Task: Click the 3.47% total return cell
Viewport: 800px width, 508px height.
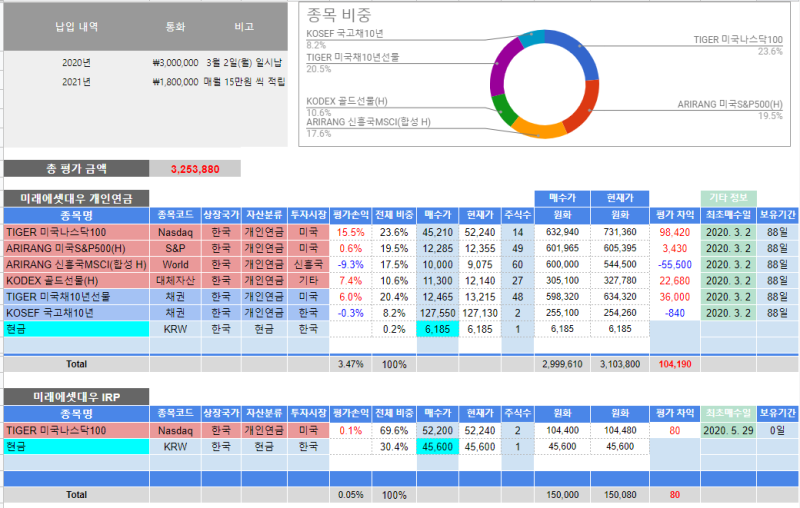Action: coord(351,364)
